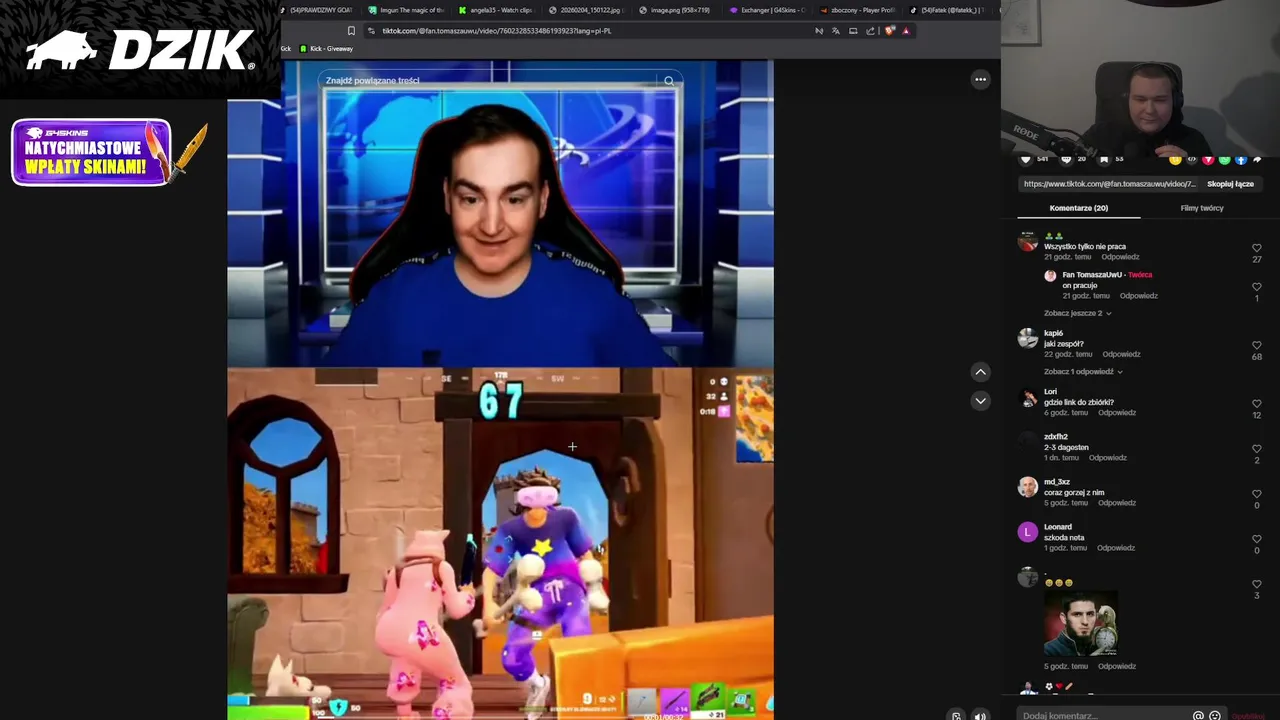Open the three-dot video options menu
The height and width of the screenshot is (720, 1280).
click(x=980, y=79)
